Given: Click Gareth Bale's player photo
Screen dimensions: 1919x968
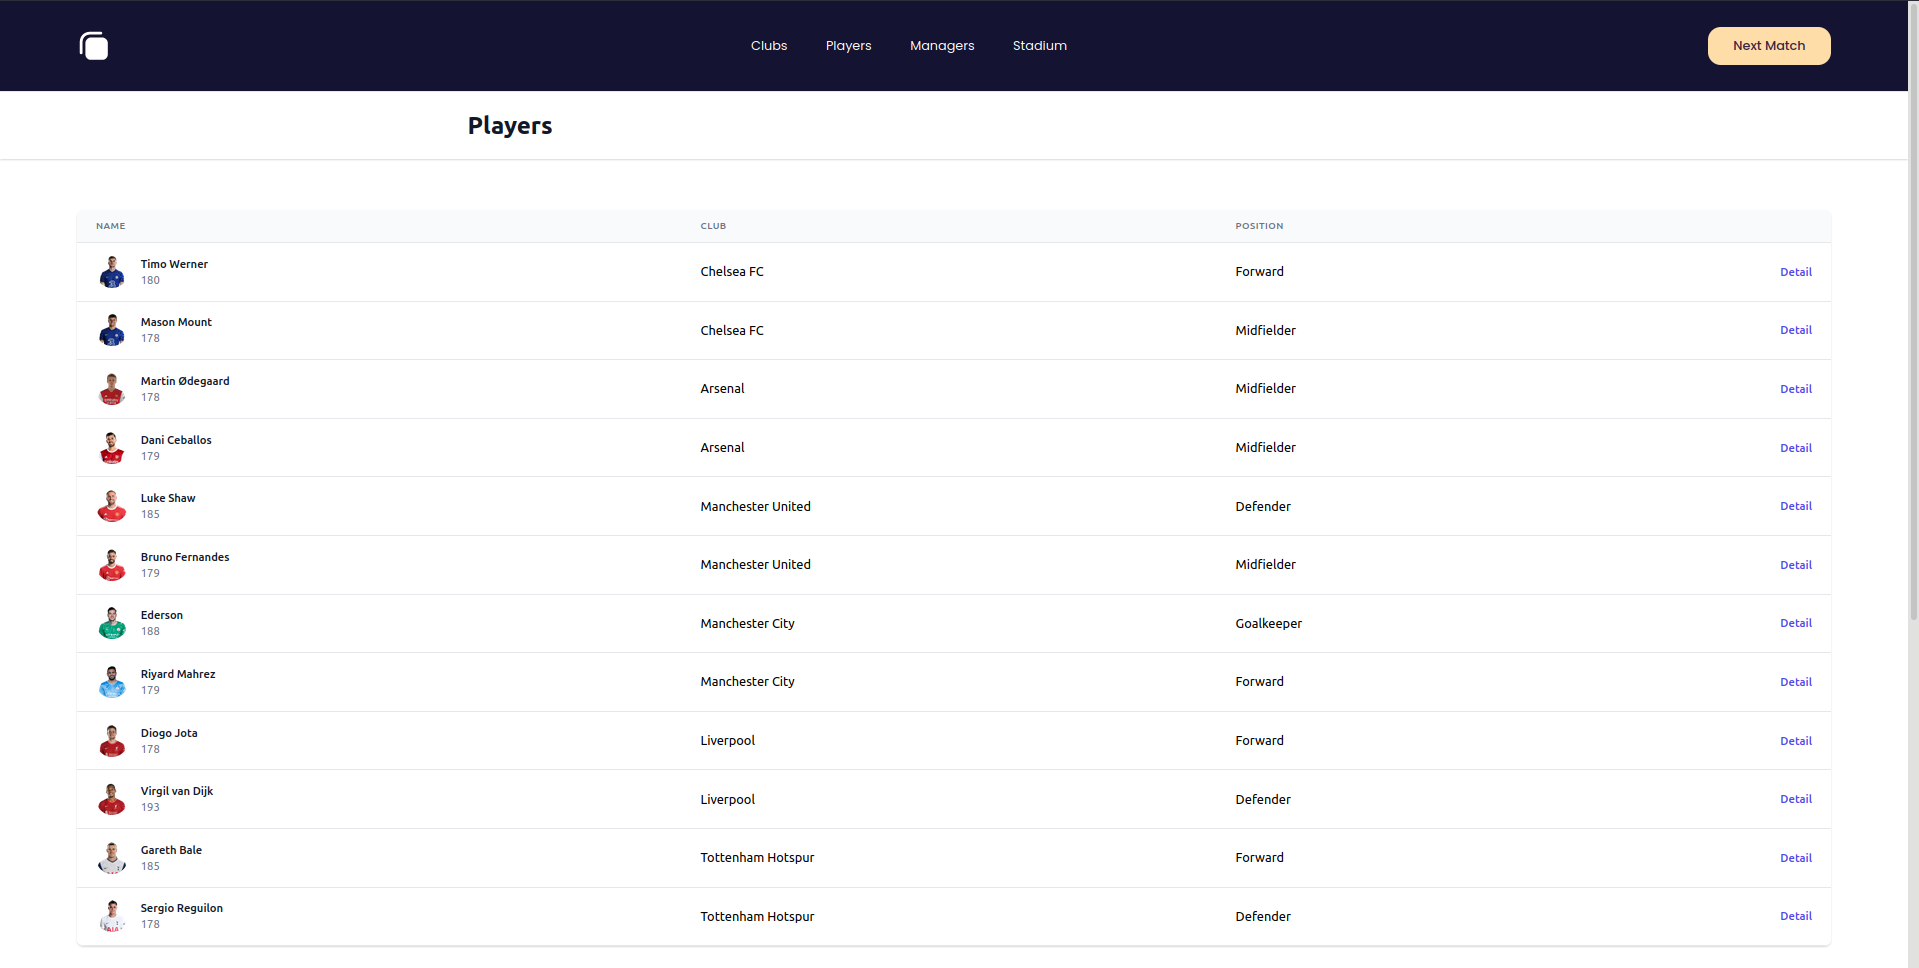Looking at the screenshot, I should pos(111,857).
